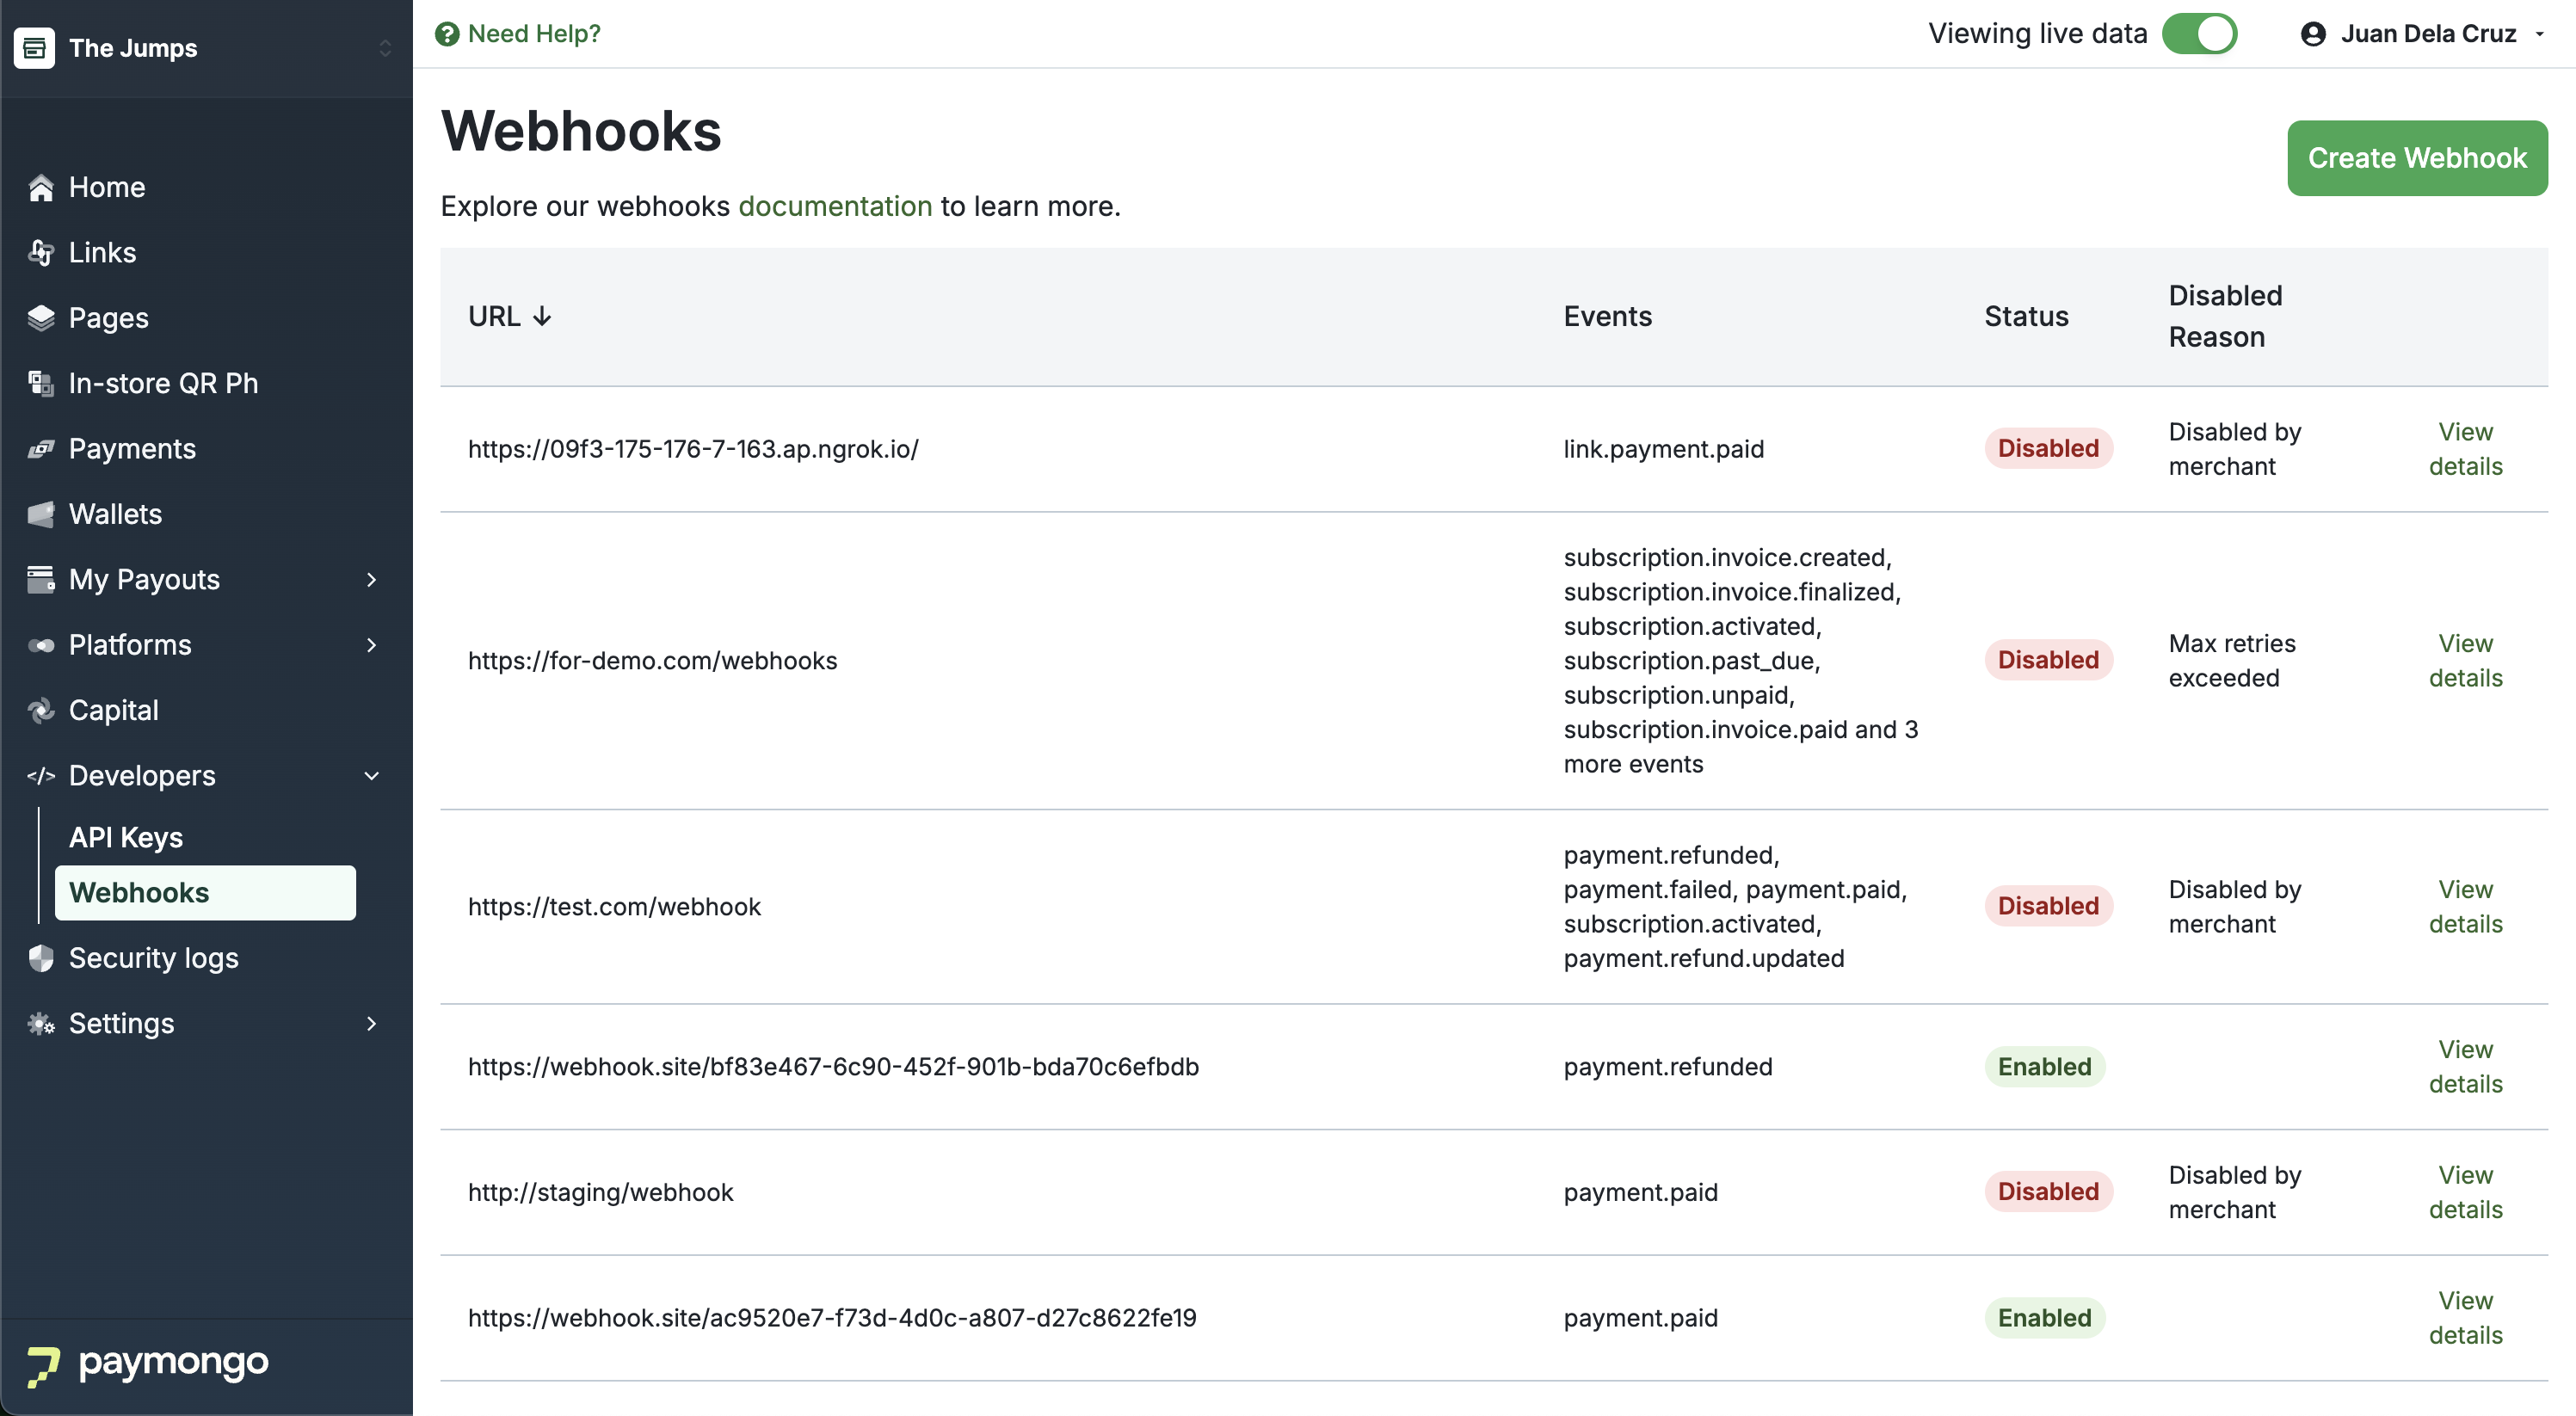
Task: Expand the Platforms submenu chevron
Action: 372,645
